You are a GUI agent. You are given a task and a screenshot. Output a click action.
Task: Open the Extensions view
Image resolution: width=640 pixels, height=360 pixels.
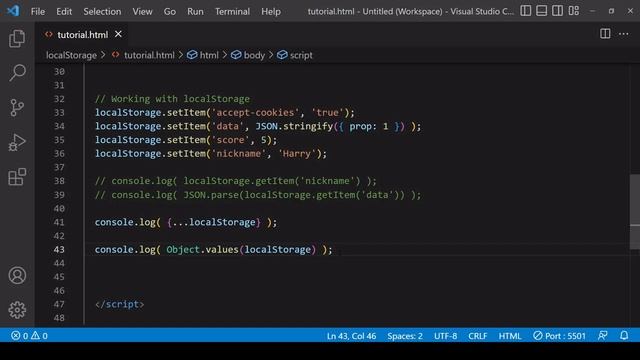click(17, 177)
